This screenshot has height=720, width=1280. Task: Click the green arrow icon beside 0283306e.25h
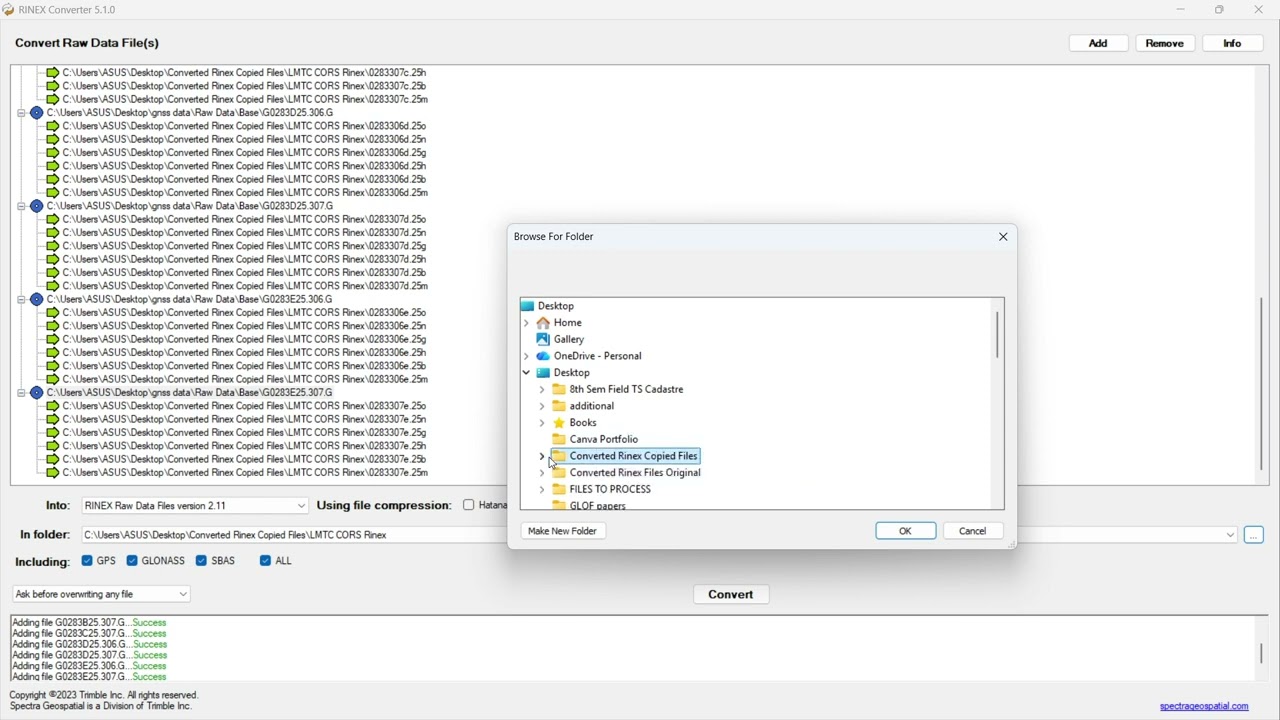[53, 353]
